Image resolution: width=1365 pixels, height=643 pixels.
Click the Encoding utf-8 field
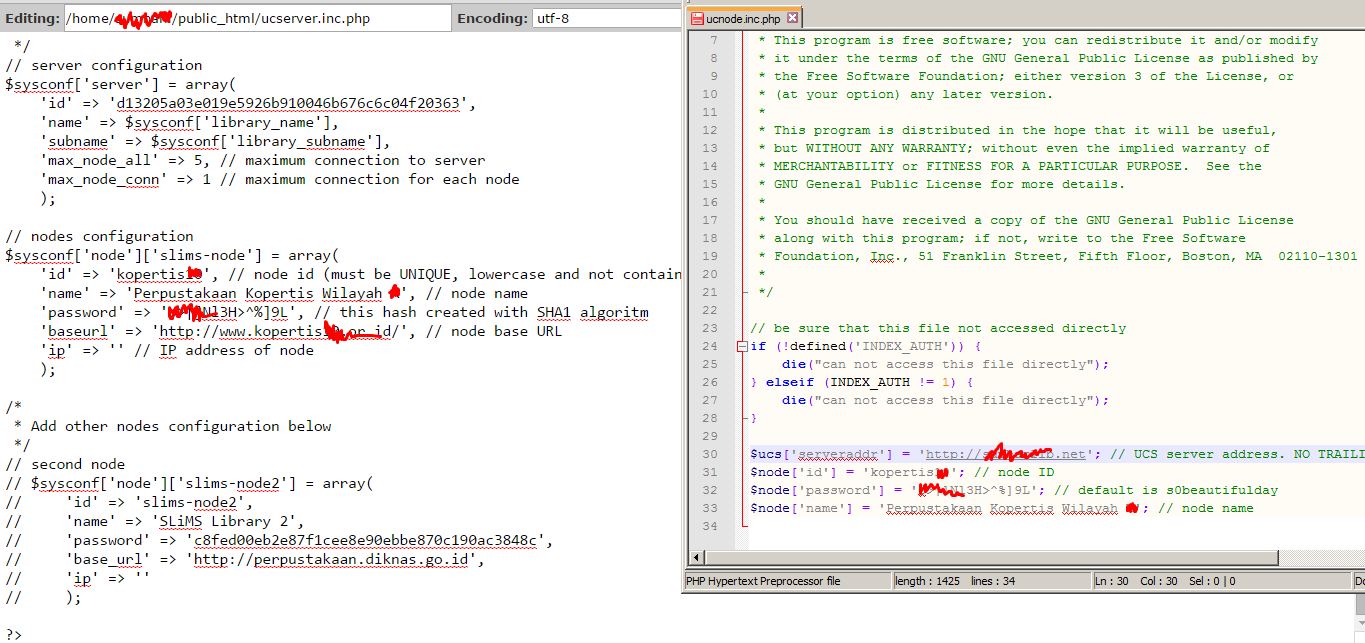point(608,18)
